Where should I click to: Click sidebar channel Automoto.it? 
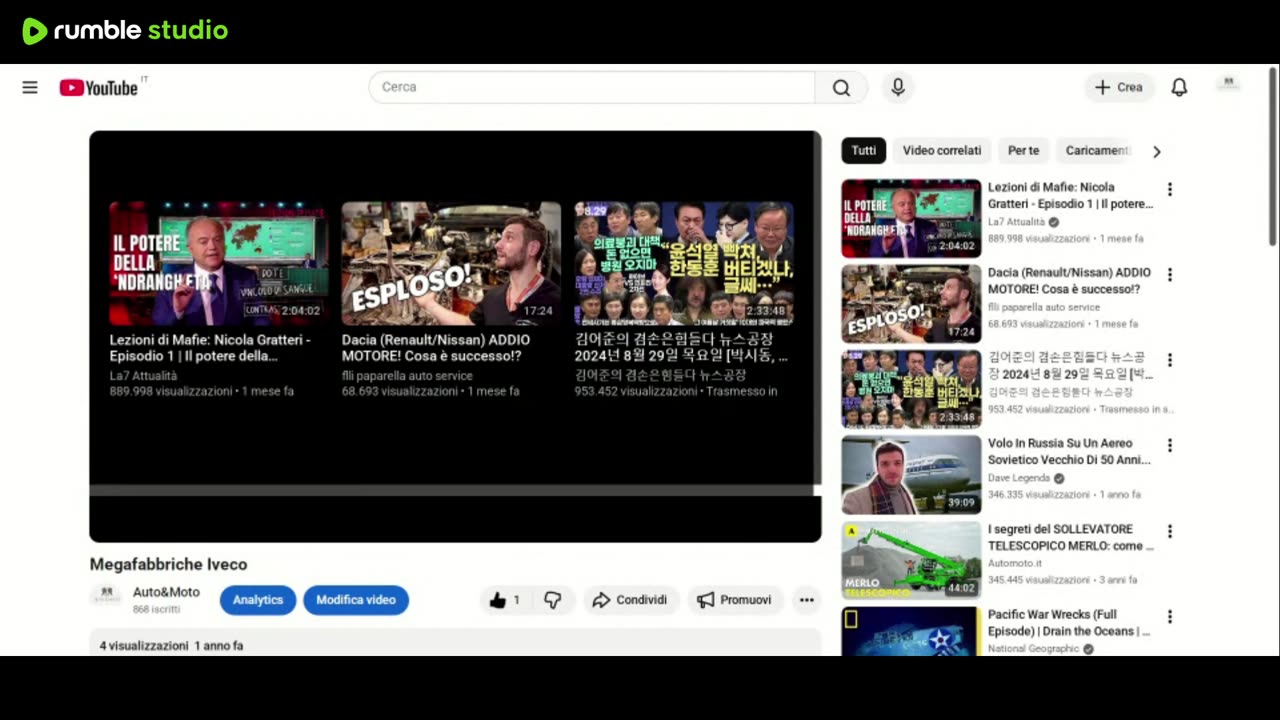click(1015, 564)
